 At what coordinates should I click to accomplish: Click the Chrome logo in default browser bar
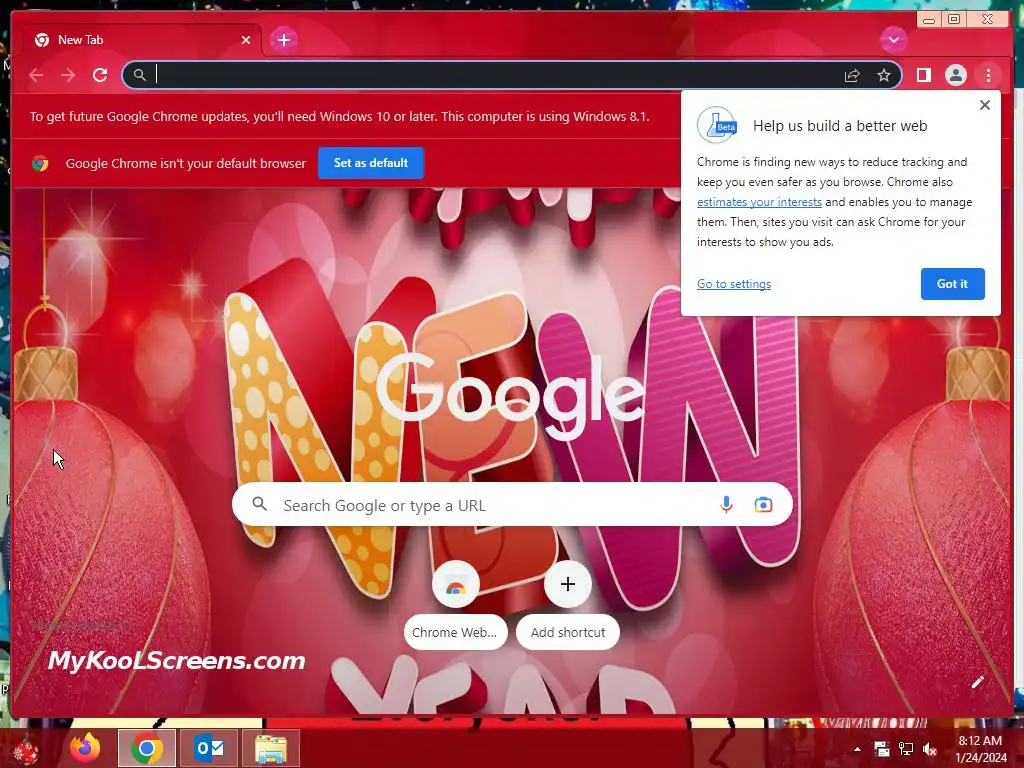(x=40, y=163)
